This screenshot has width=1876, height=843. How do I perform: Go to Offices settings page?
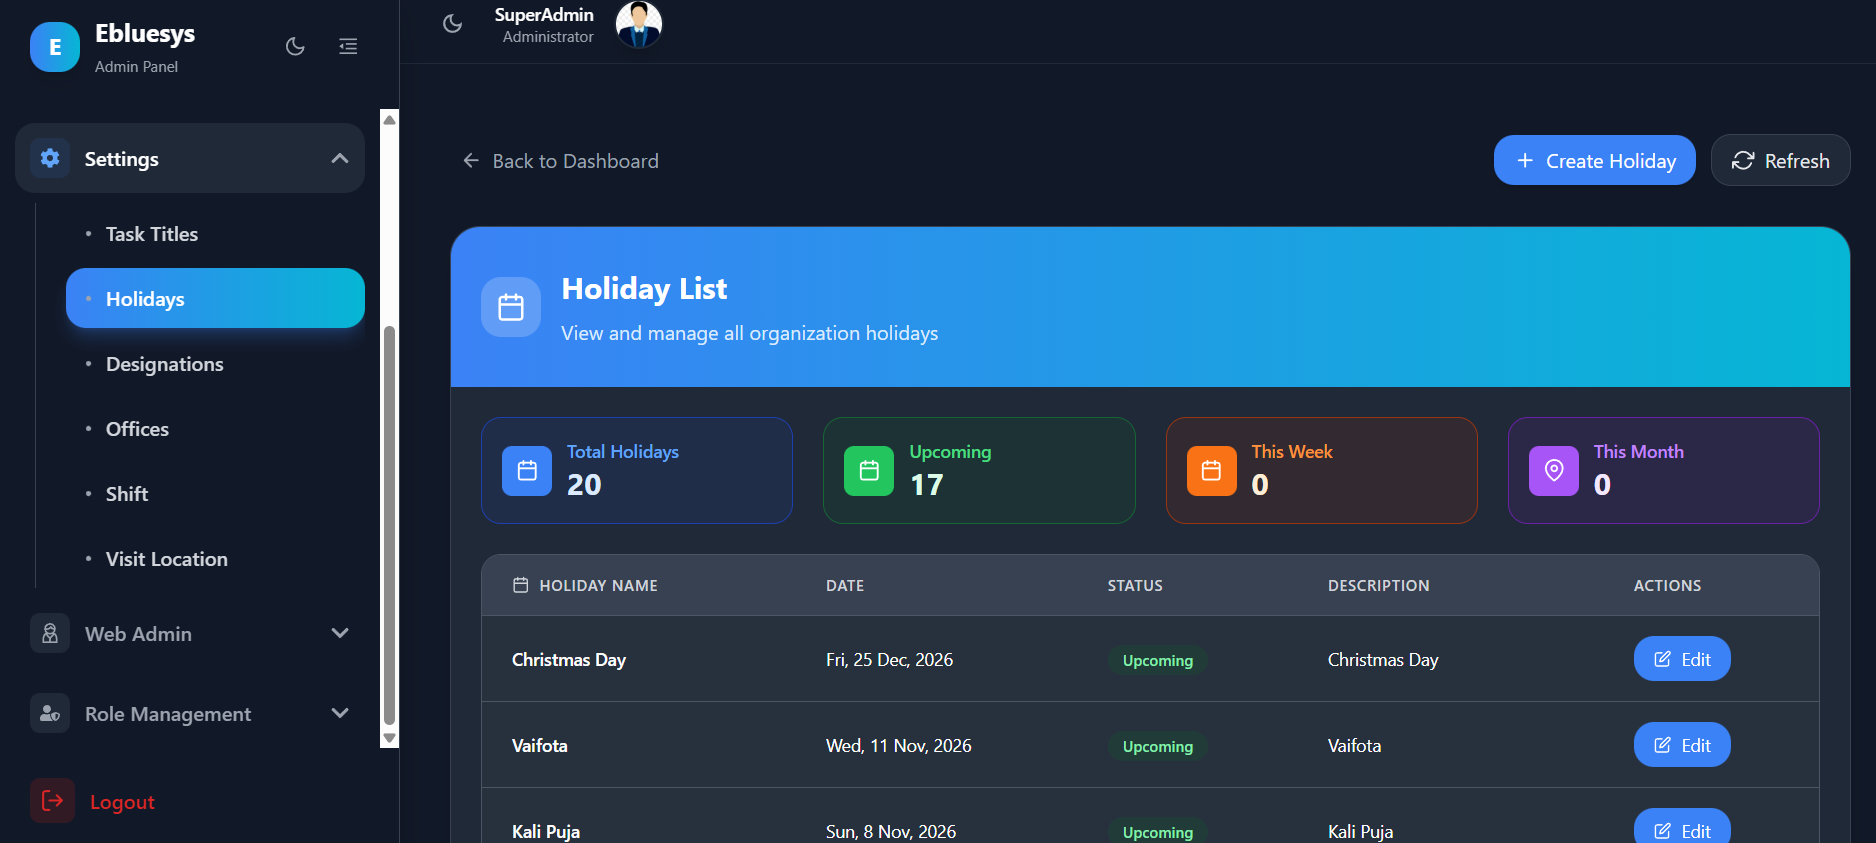pyautogui.click(x=137, y=429)
